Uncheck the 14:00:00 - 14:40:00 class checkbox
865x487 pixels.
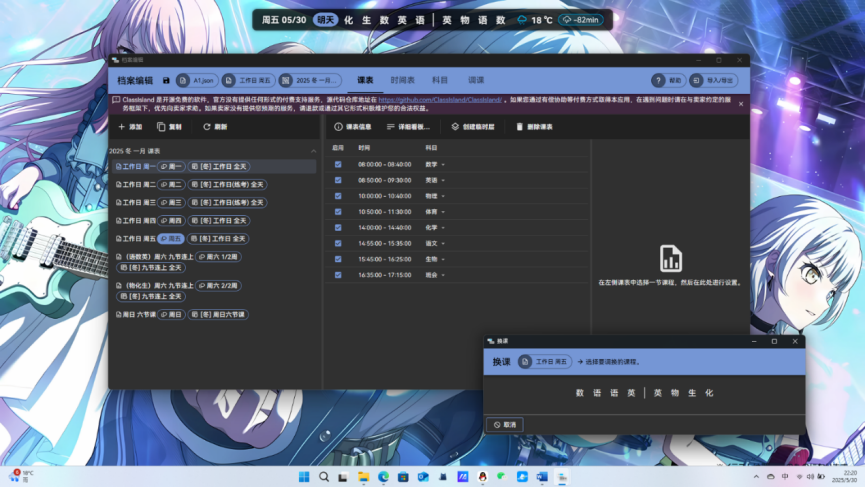pyautogui.click(x=338, y=227)
